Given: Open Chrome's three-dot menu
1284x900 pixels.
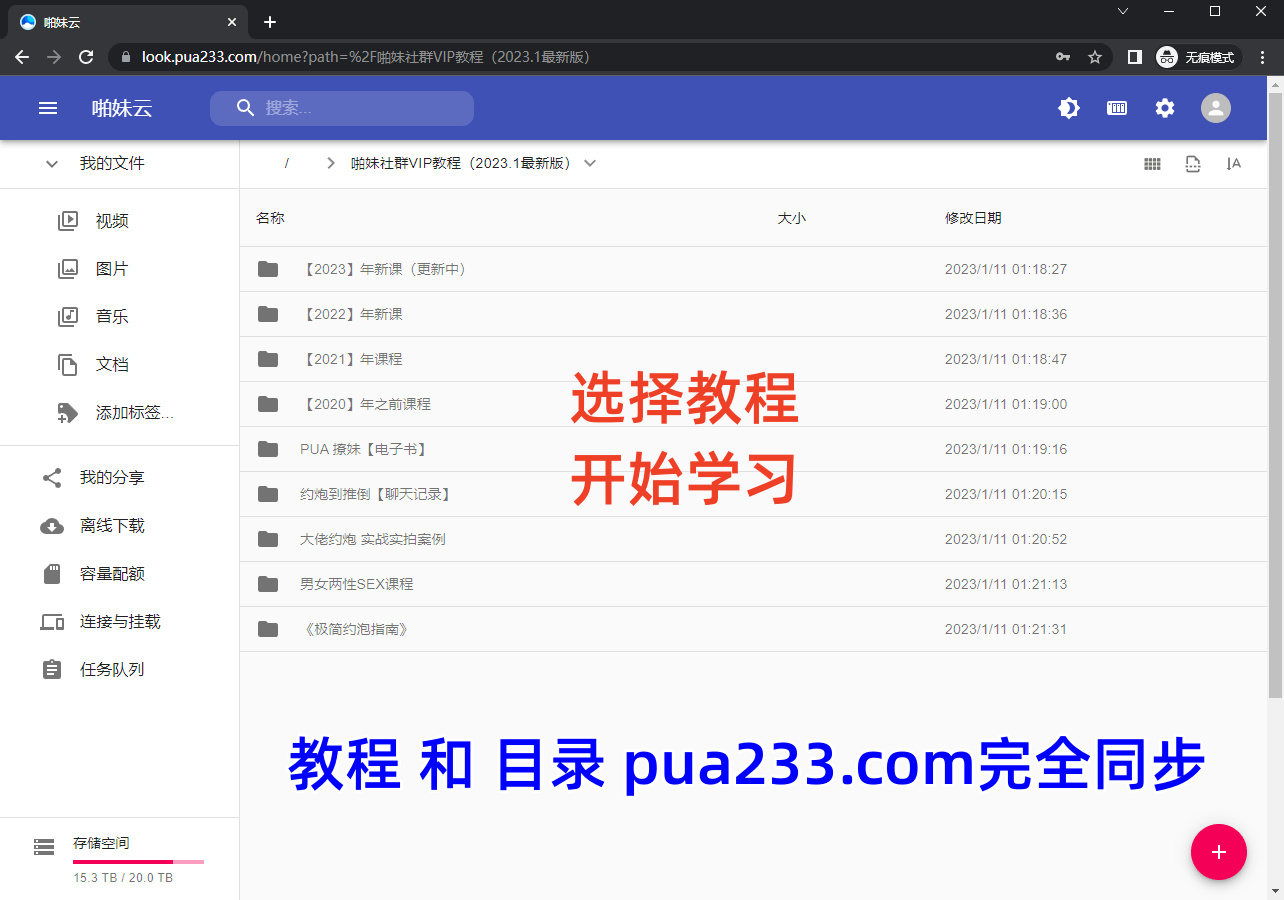Looking at the screenshot, I should tap(1262, 57).
